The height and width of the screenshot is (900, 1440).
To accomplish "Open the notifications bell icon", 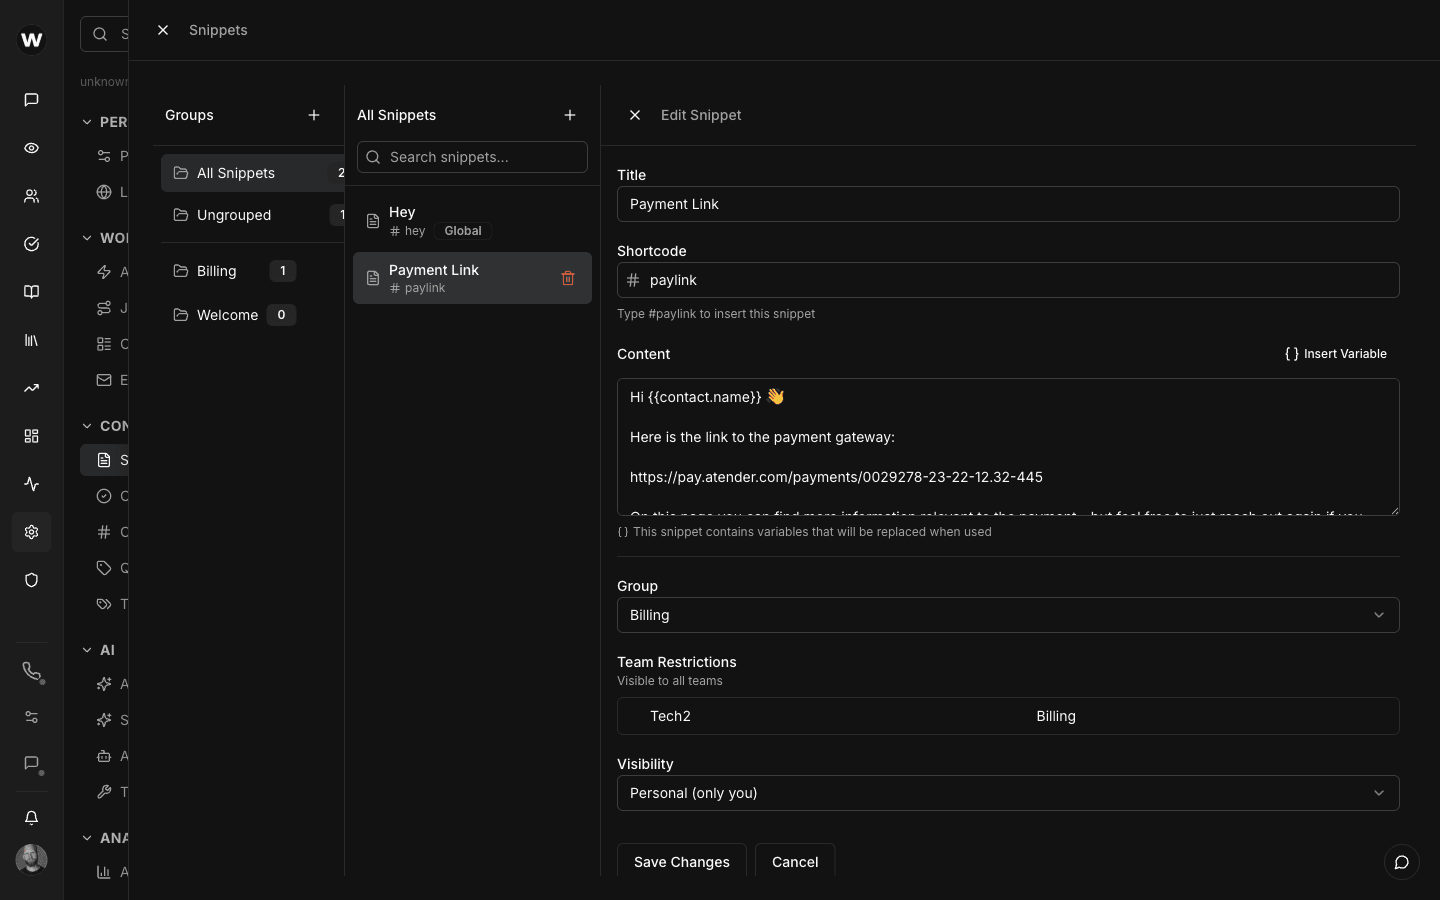I will 31,818.
